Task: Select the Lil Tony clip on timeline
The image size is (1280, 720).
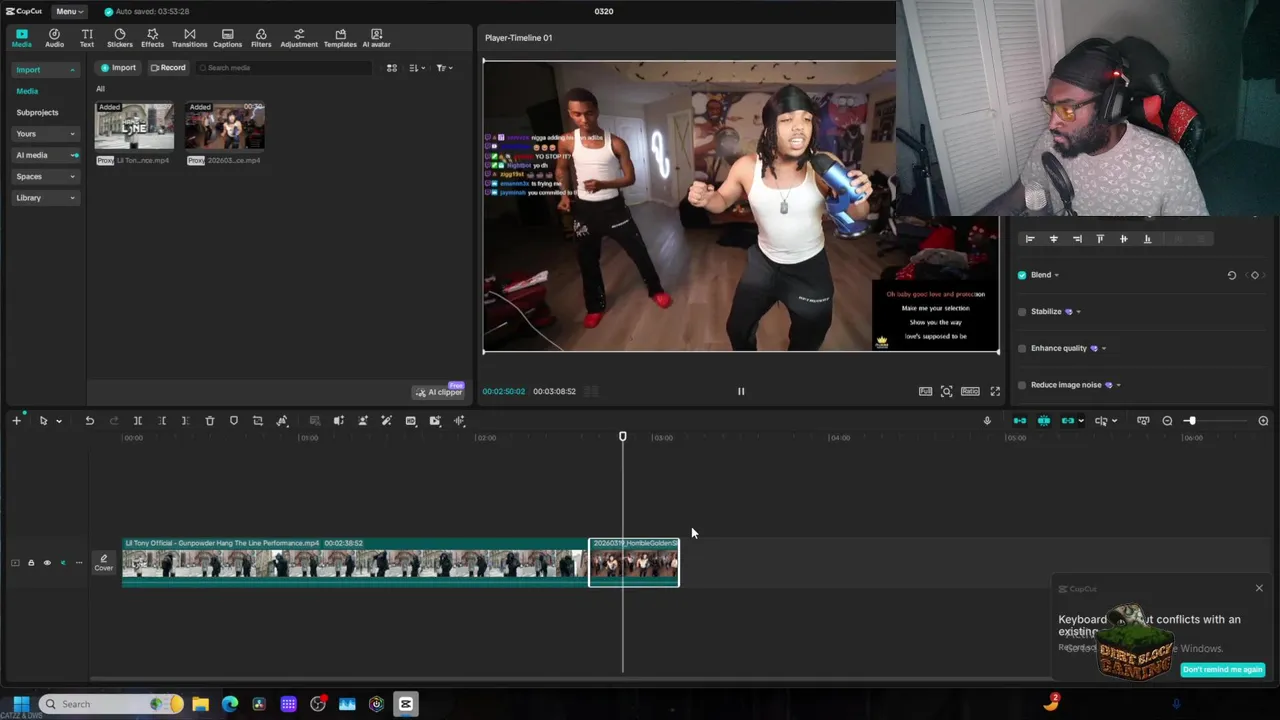Action: pyautogui.click(x=354, y=562)
